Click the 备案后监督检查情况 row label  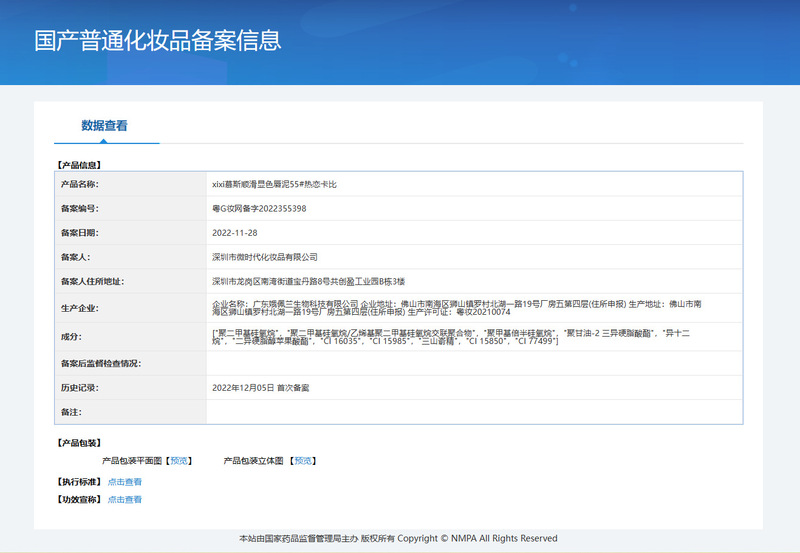[101, 363]
